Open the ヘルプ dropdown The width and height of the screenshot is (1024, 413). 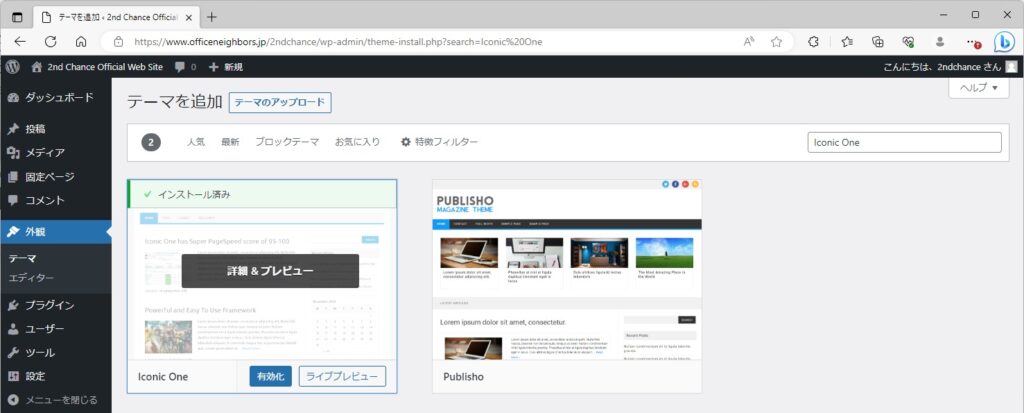coord(978,88)
